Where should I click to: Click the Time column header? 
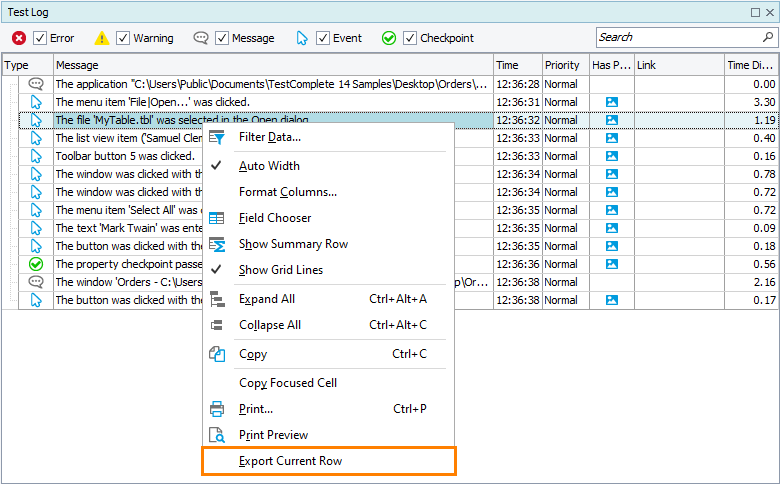click(x=508, y=65)
